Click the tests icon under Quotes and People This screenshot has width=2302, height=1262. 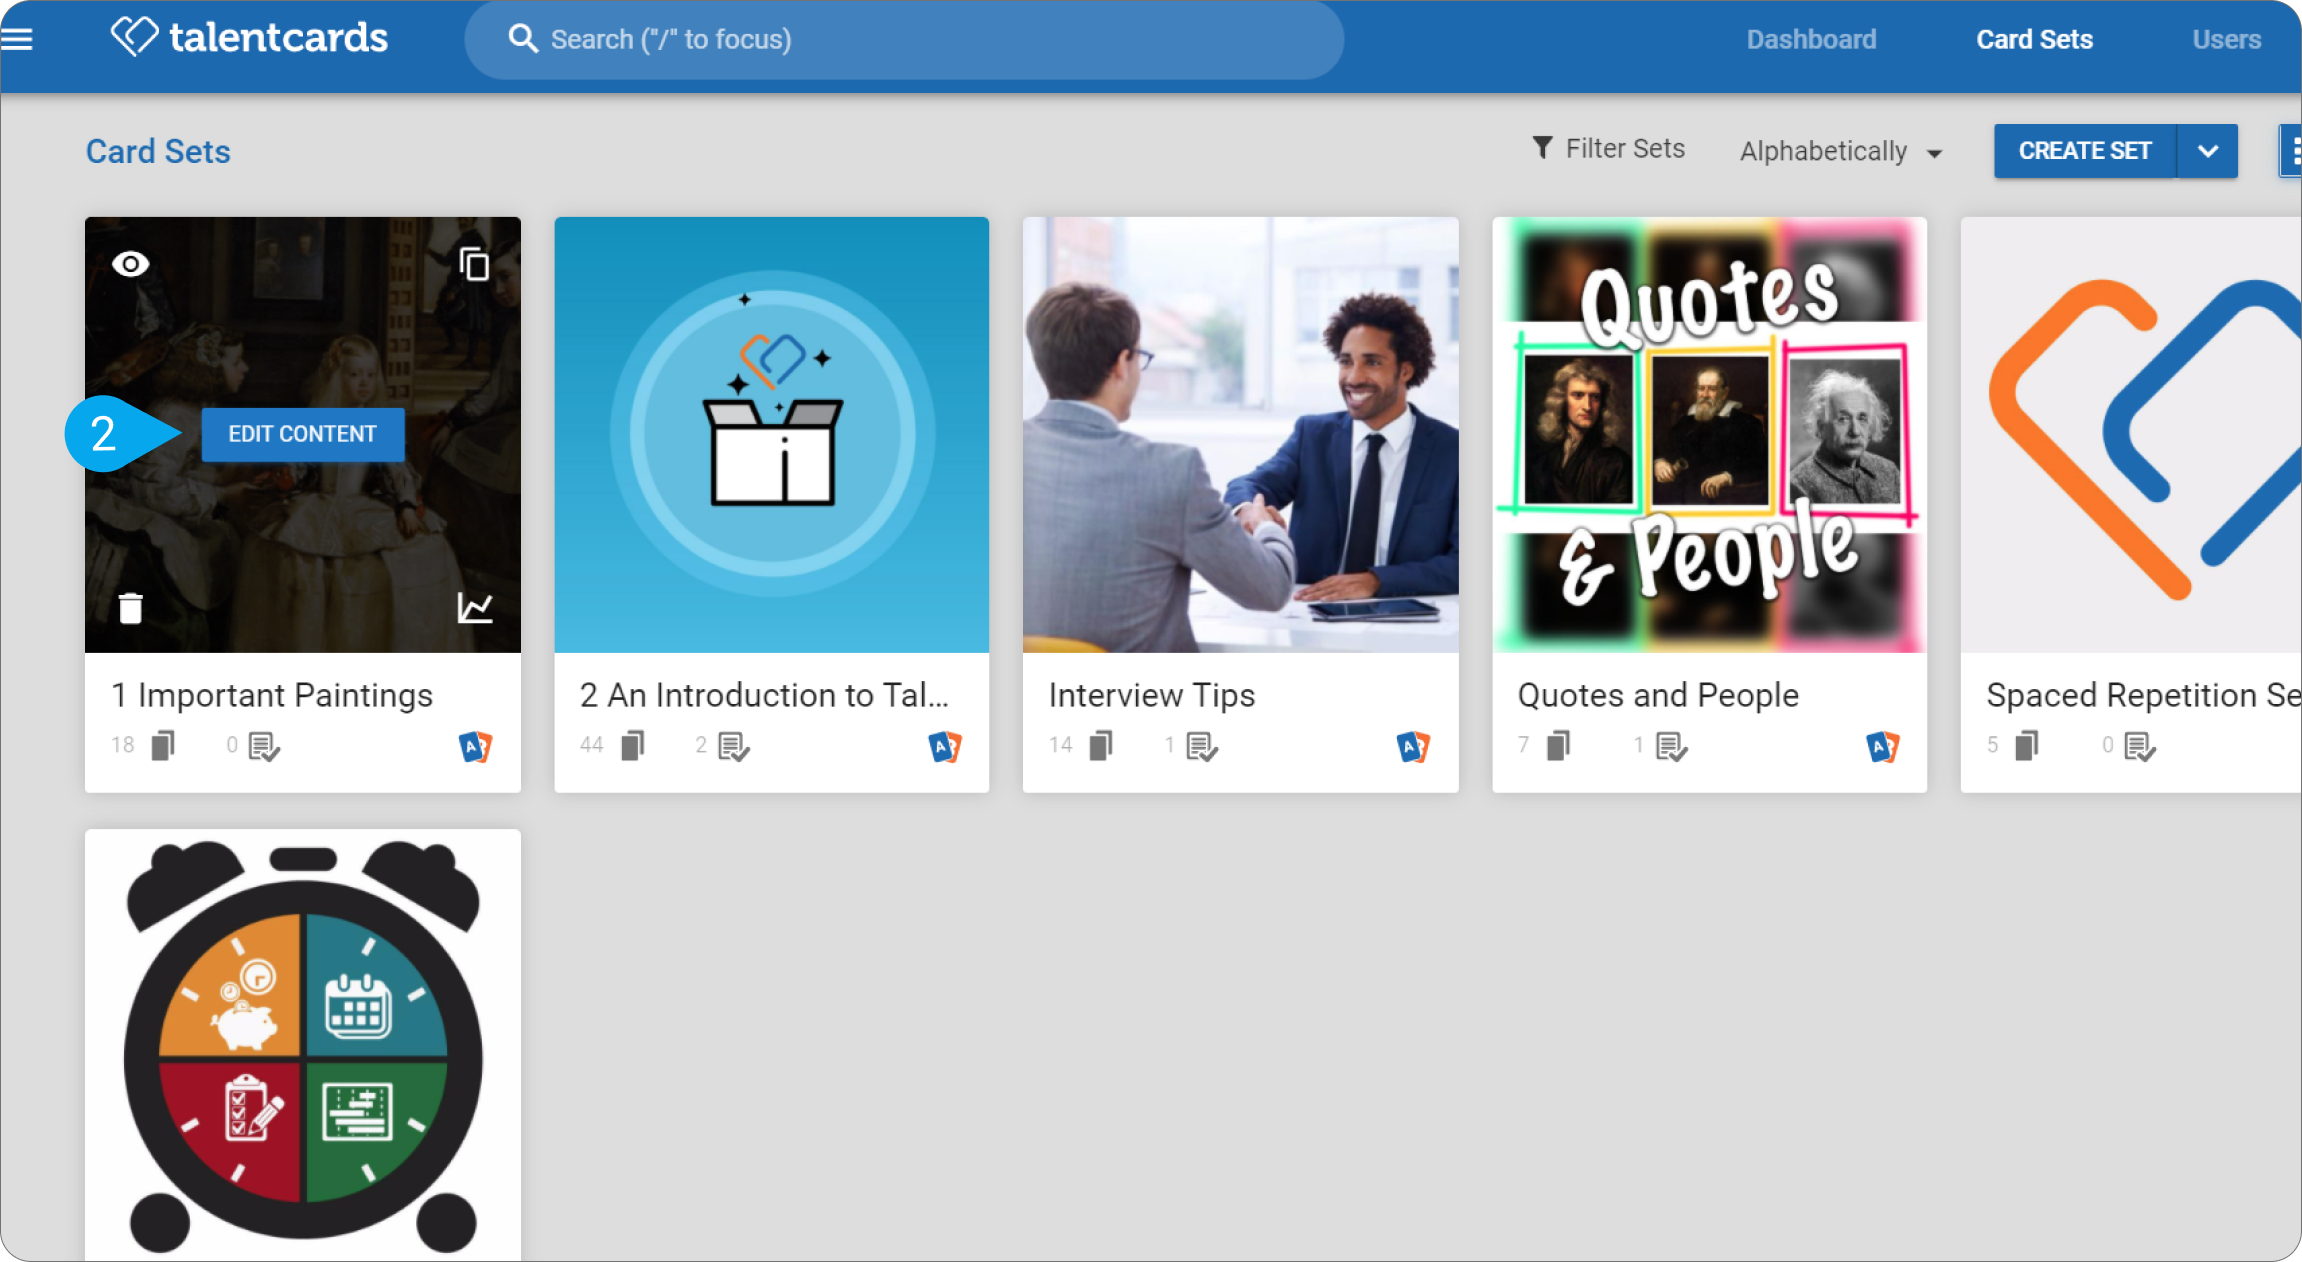click(1671, 746)
